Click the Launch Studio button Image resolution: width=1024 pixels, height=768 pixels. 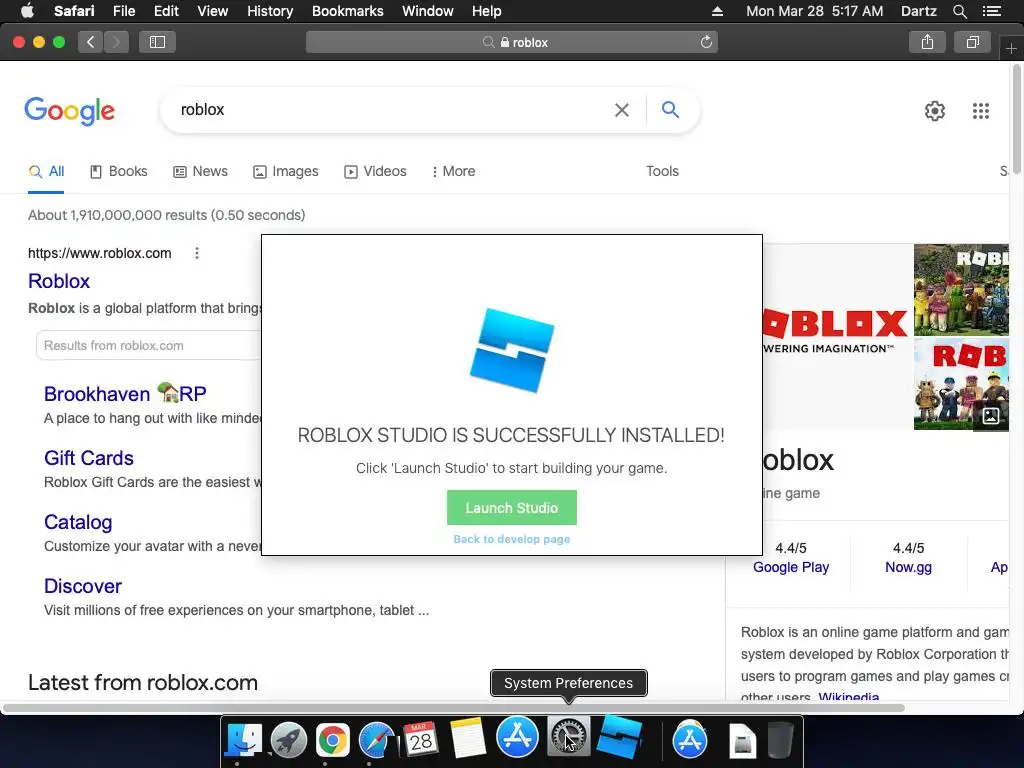[x=511, y=507]
